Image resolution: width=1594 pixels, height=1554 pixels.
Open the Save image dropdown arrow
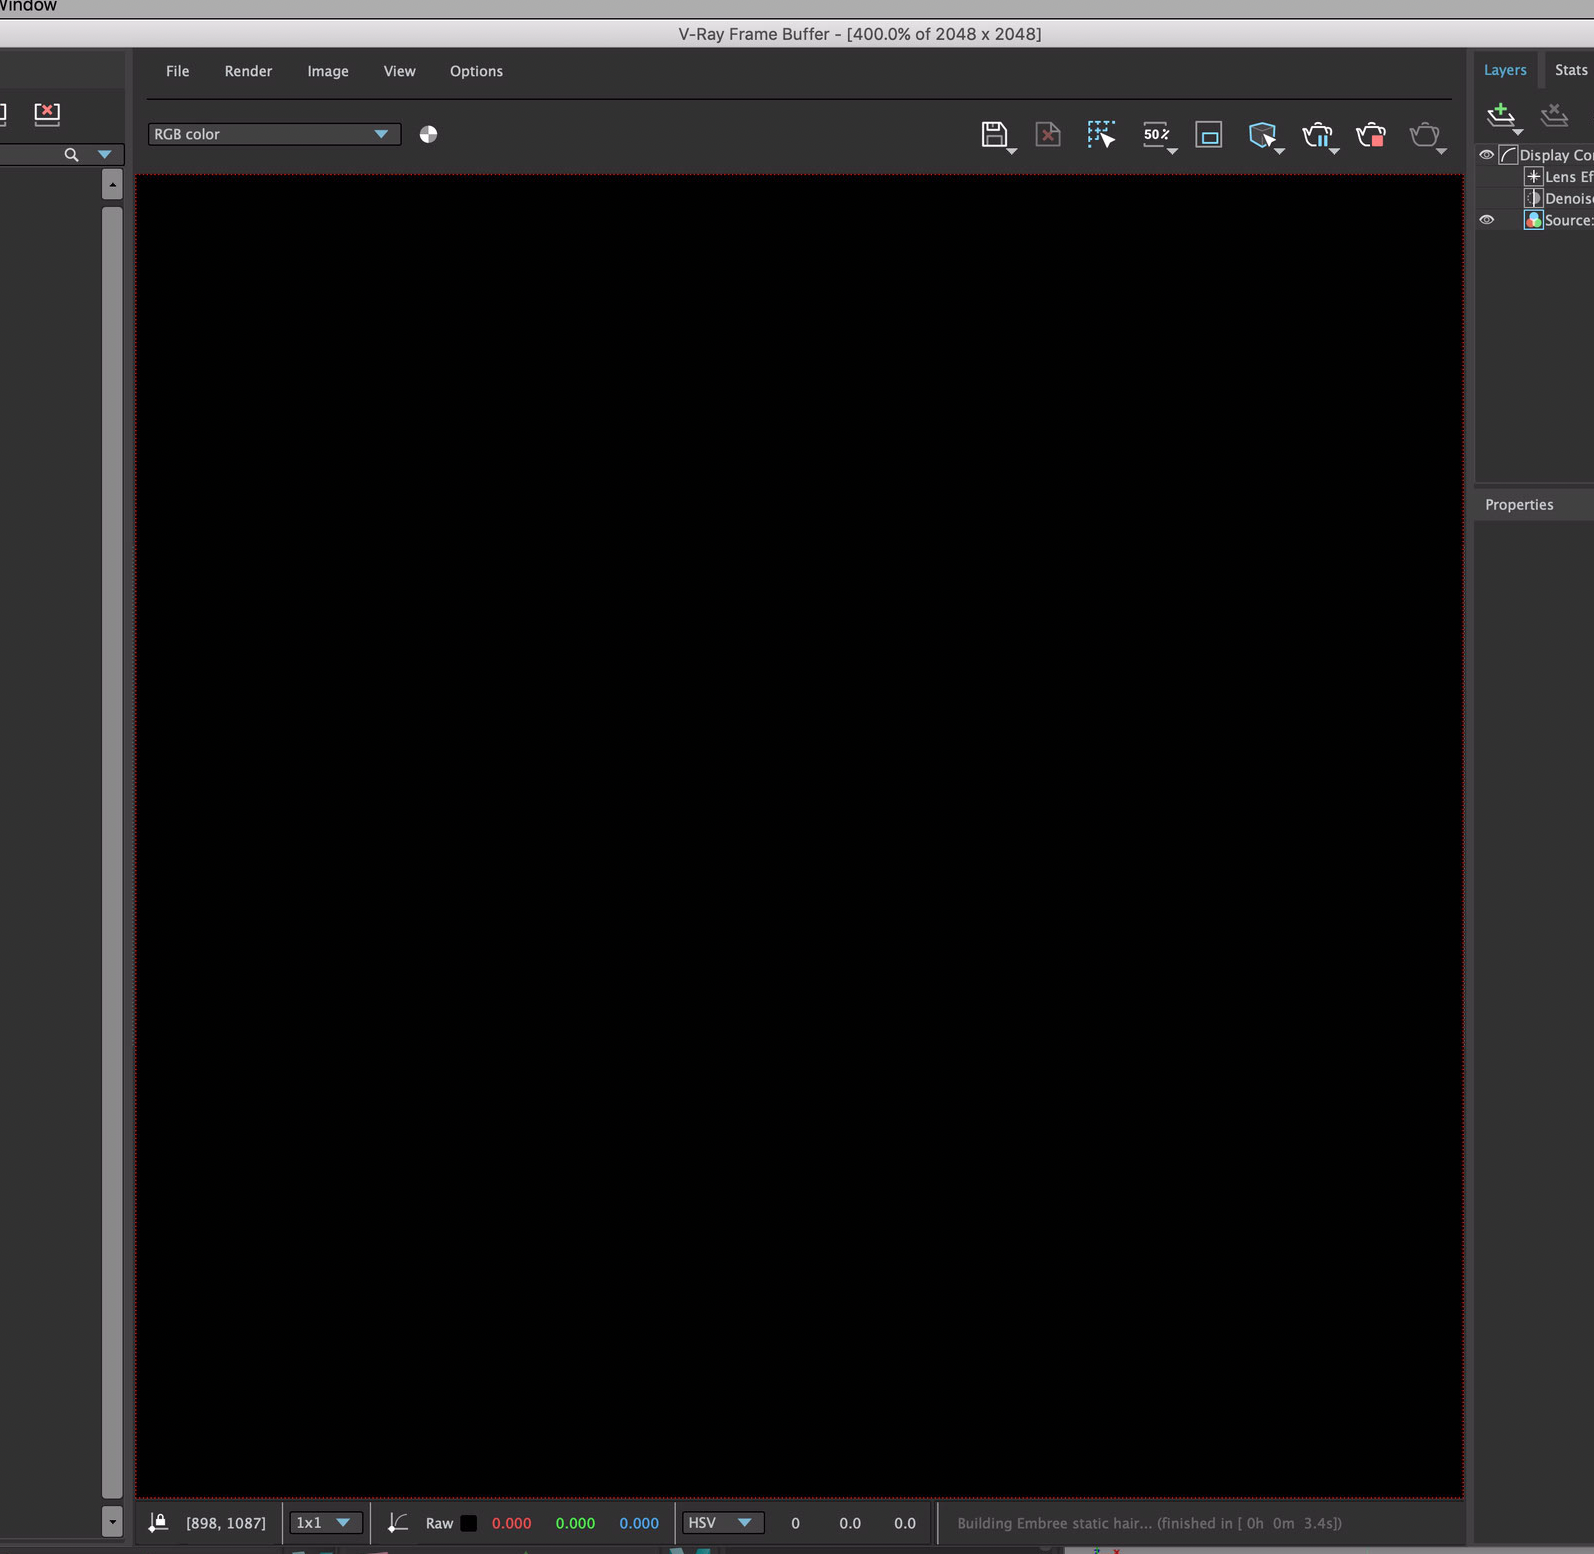tap(1012, 151)
